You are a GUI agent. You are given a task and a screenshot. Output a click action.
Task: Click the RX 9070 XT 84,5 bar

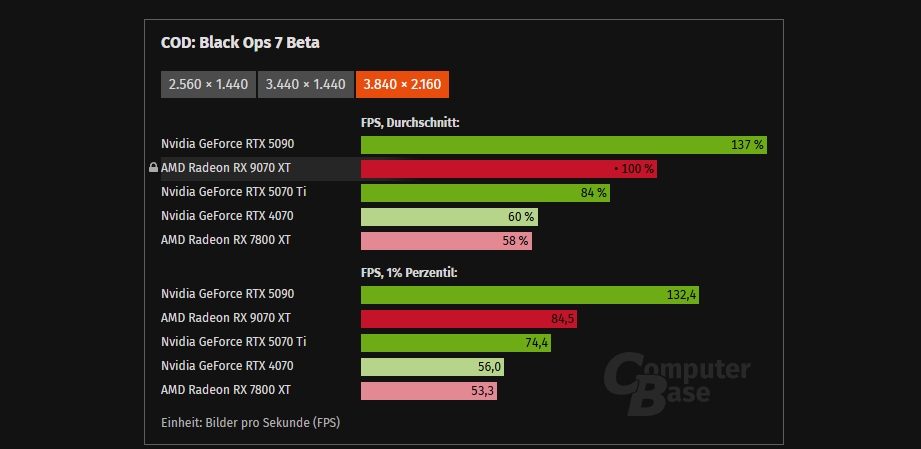pyautogui.click(x=468, y=319)
